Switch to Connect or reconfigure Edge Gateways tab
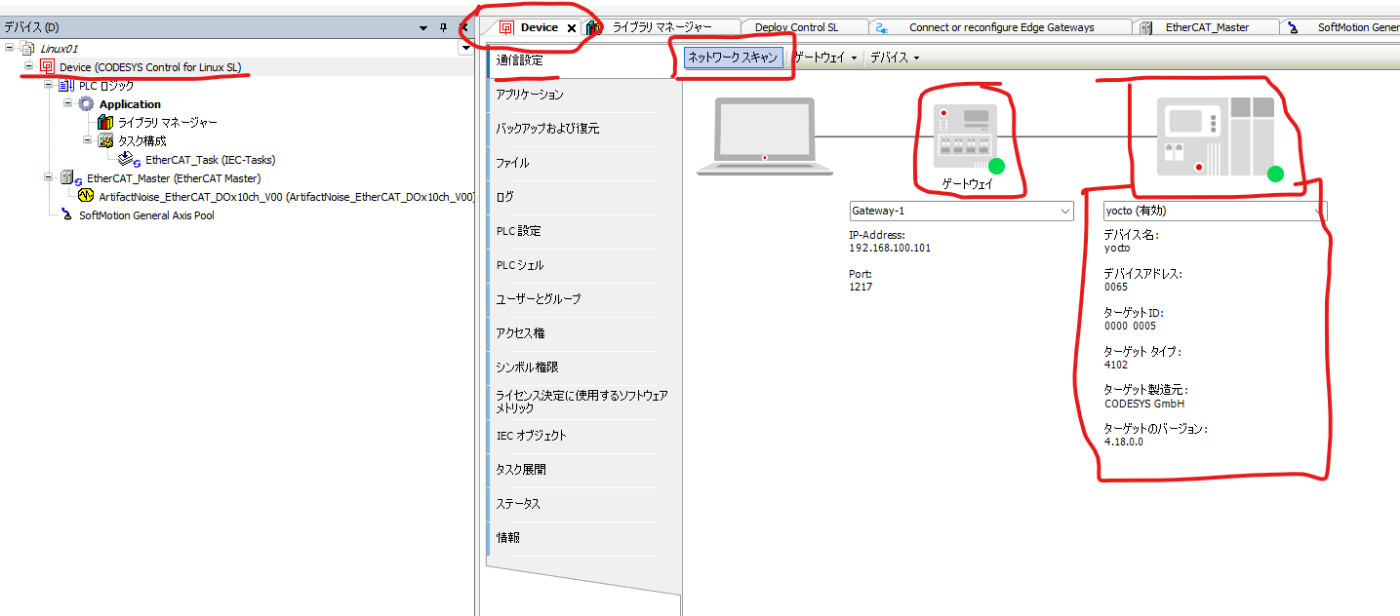Image resolution: width=1400 pixels, height=616 pixels. [x=1001, y=27]
